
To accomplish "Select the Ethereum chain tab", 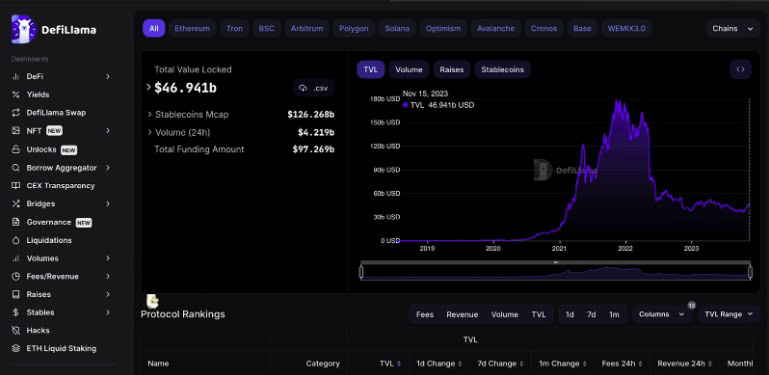I will click(x=192, y=28).
